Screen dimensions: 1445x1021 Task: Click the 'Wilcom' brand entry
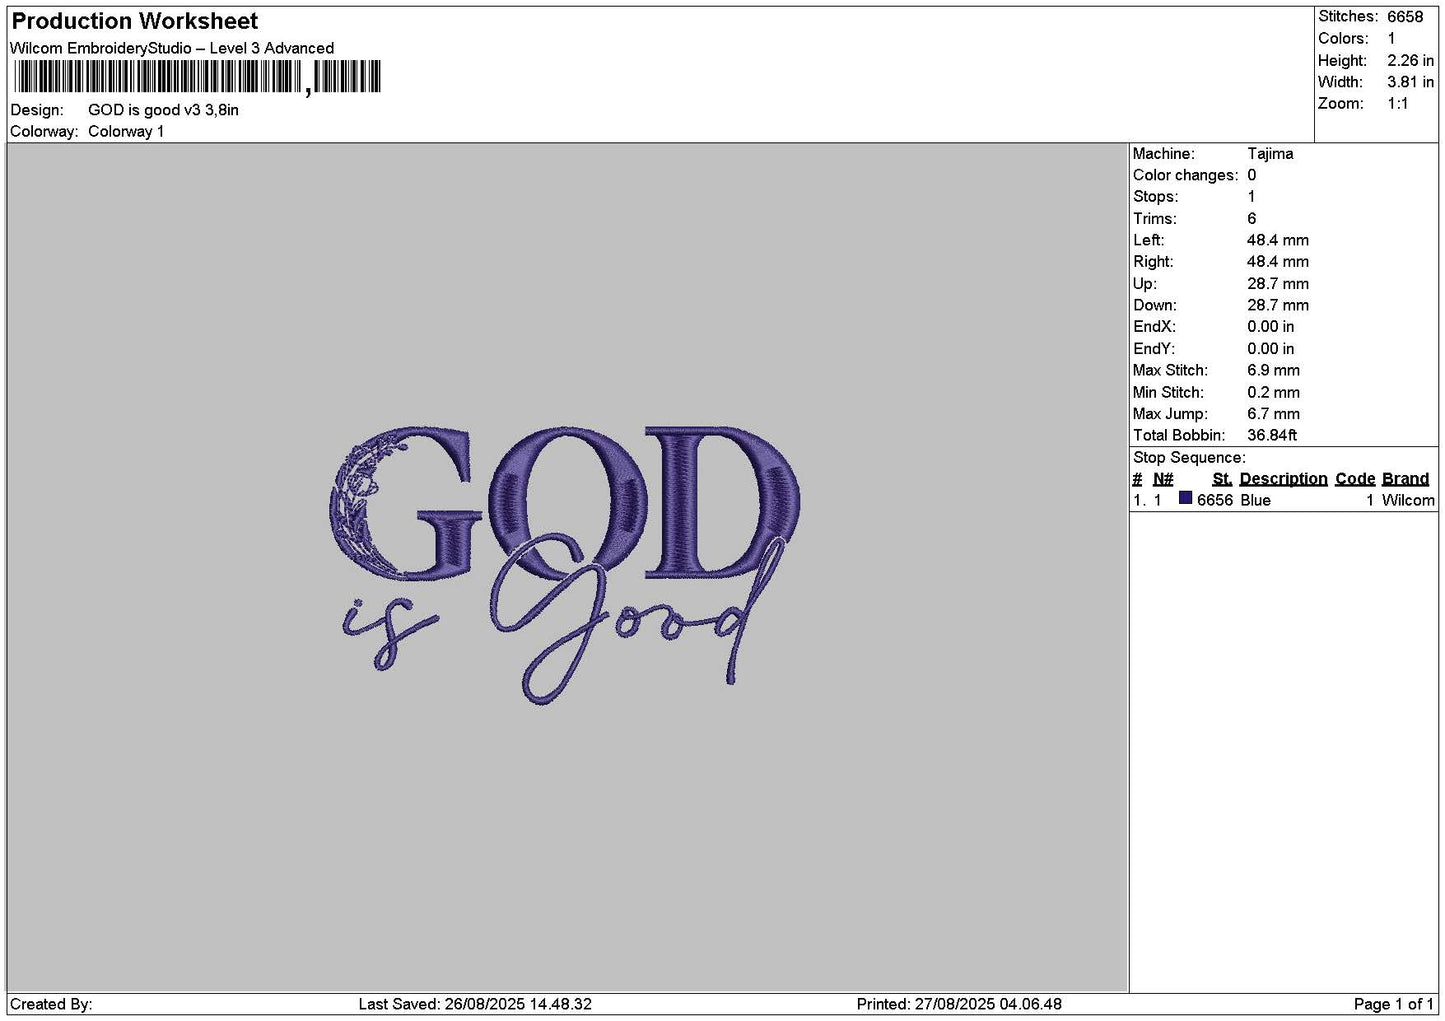click(x=1408, y=500)
